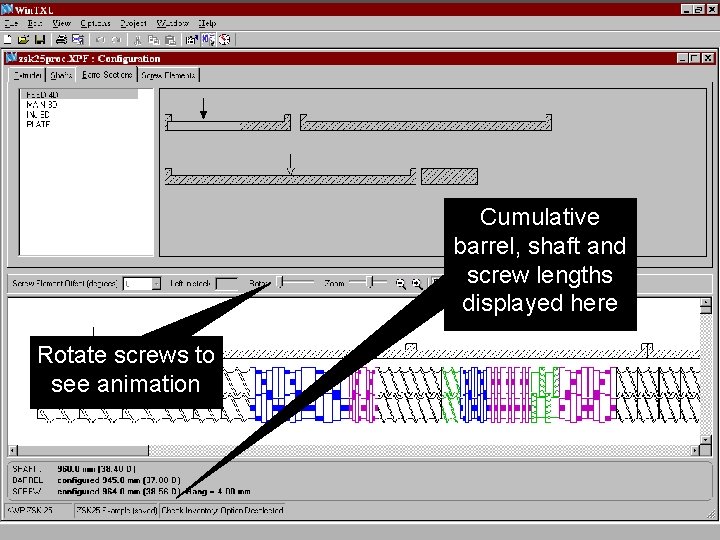Maximize the Configuration document window

pyautogui.click(x=694, y=58)
